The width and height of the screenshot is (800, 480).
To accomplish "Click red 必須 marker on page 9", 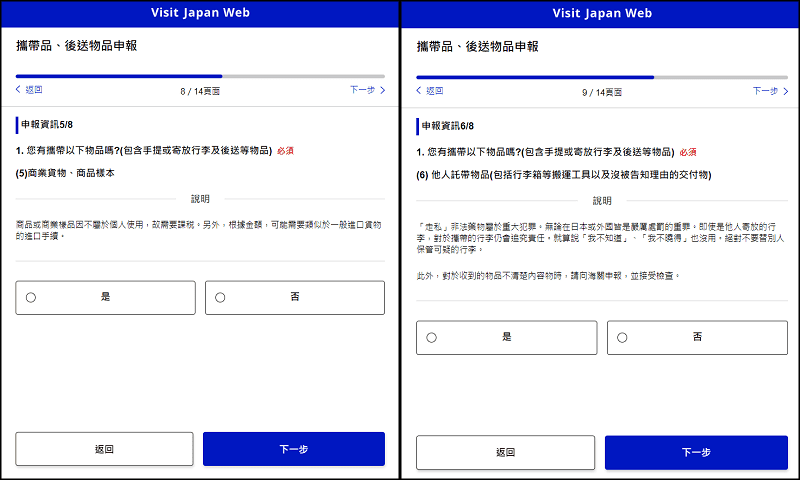I will [688, 153].
